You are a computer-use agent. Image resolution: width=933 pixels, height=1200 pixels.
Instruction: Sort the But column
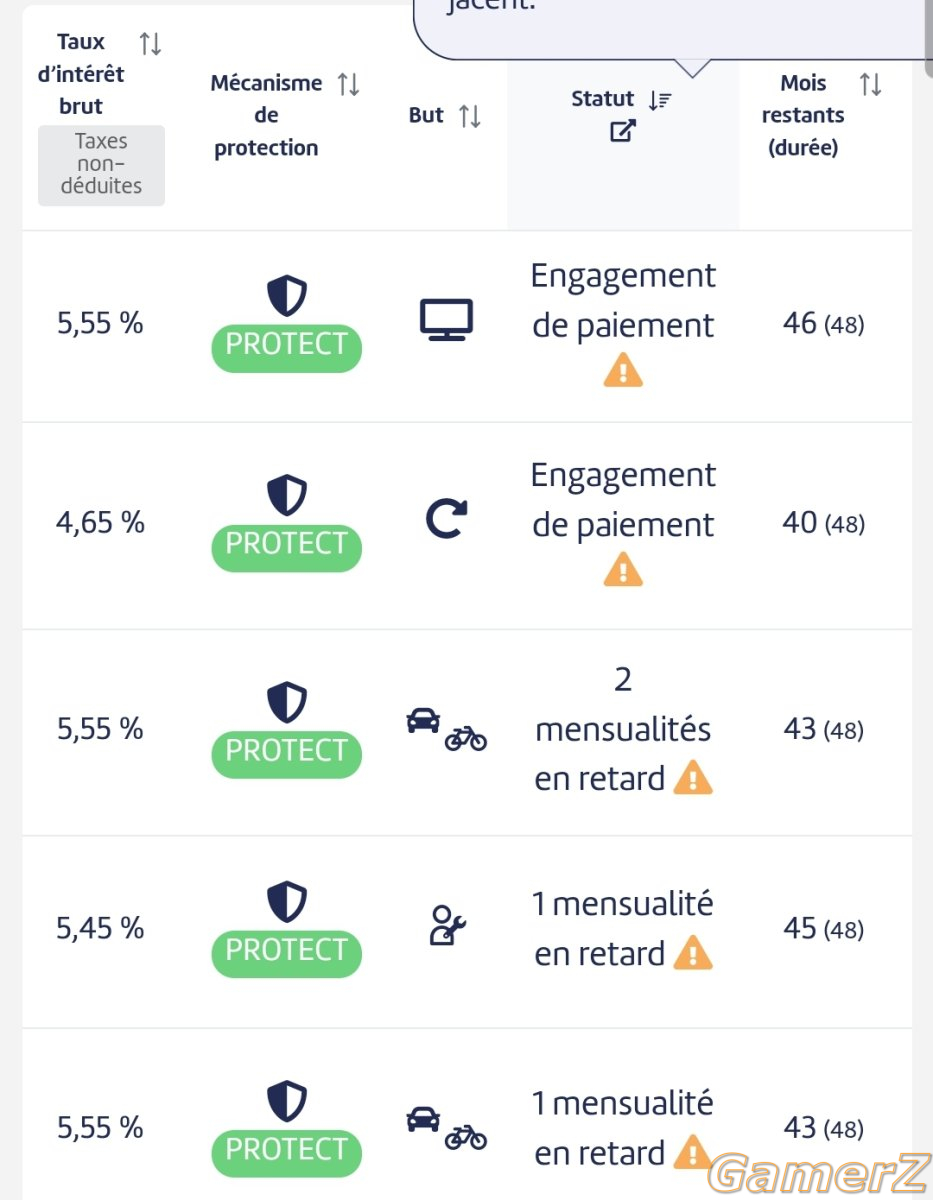point(469,116)
